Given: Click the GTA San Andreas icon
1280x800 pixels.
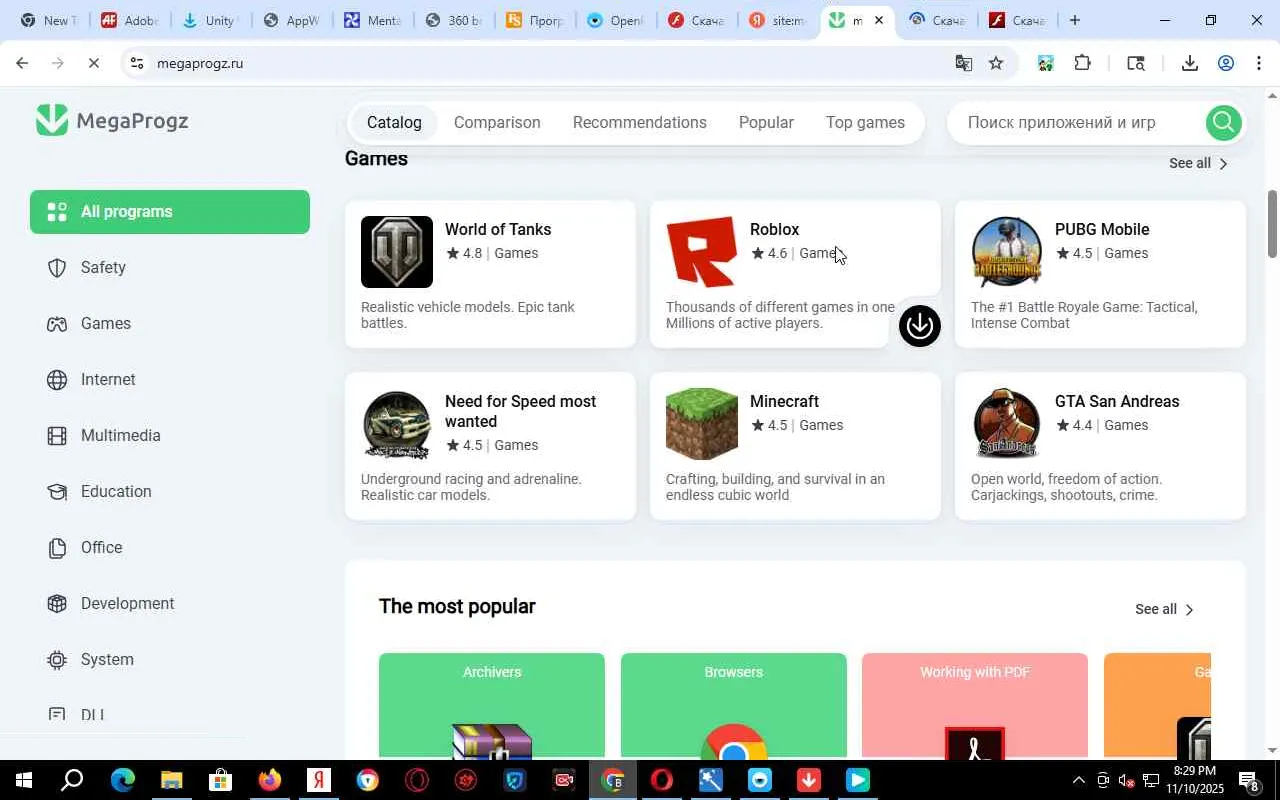Looking at the screenshot, I should pos(1007,424).
